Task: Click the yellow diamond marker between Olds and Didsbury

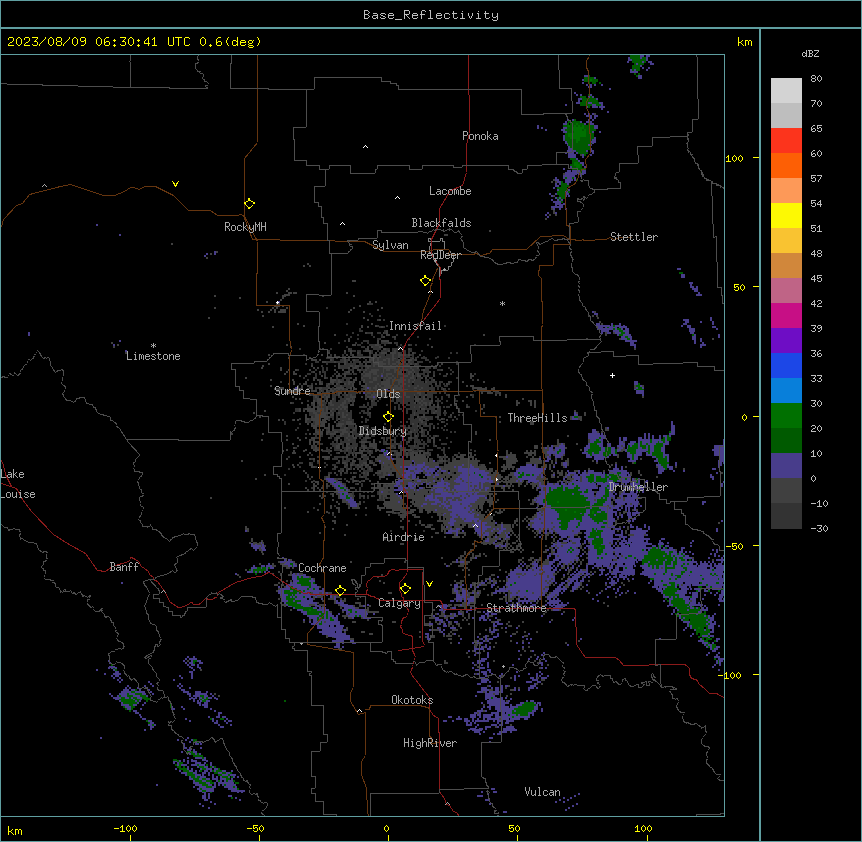Action: tap(388, 417)
